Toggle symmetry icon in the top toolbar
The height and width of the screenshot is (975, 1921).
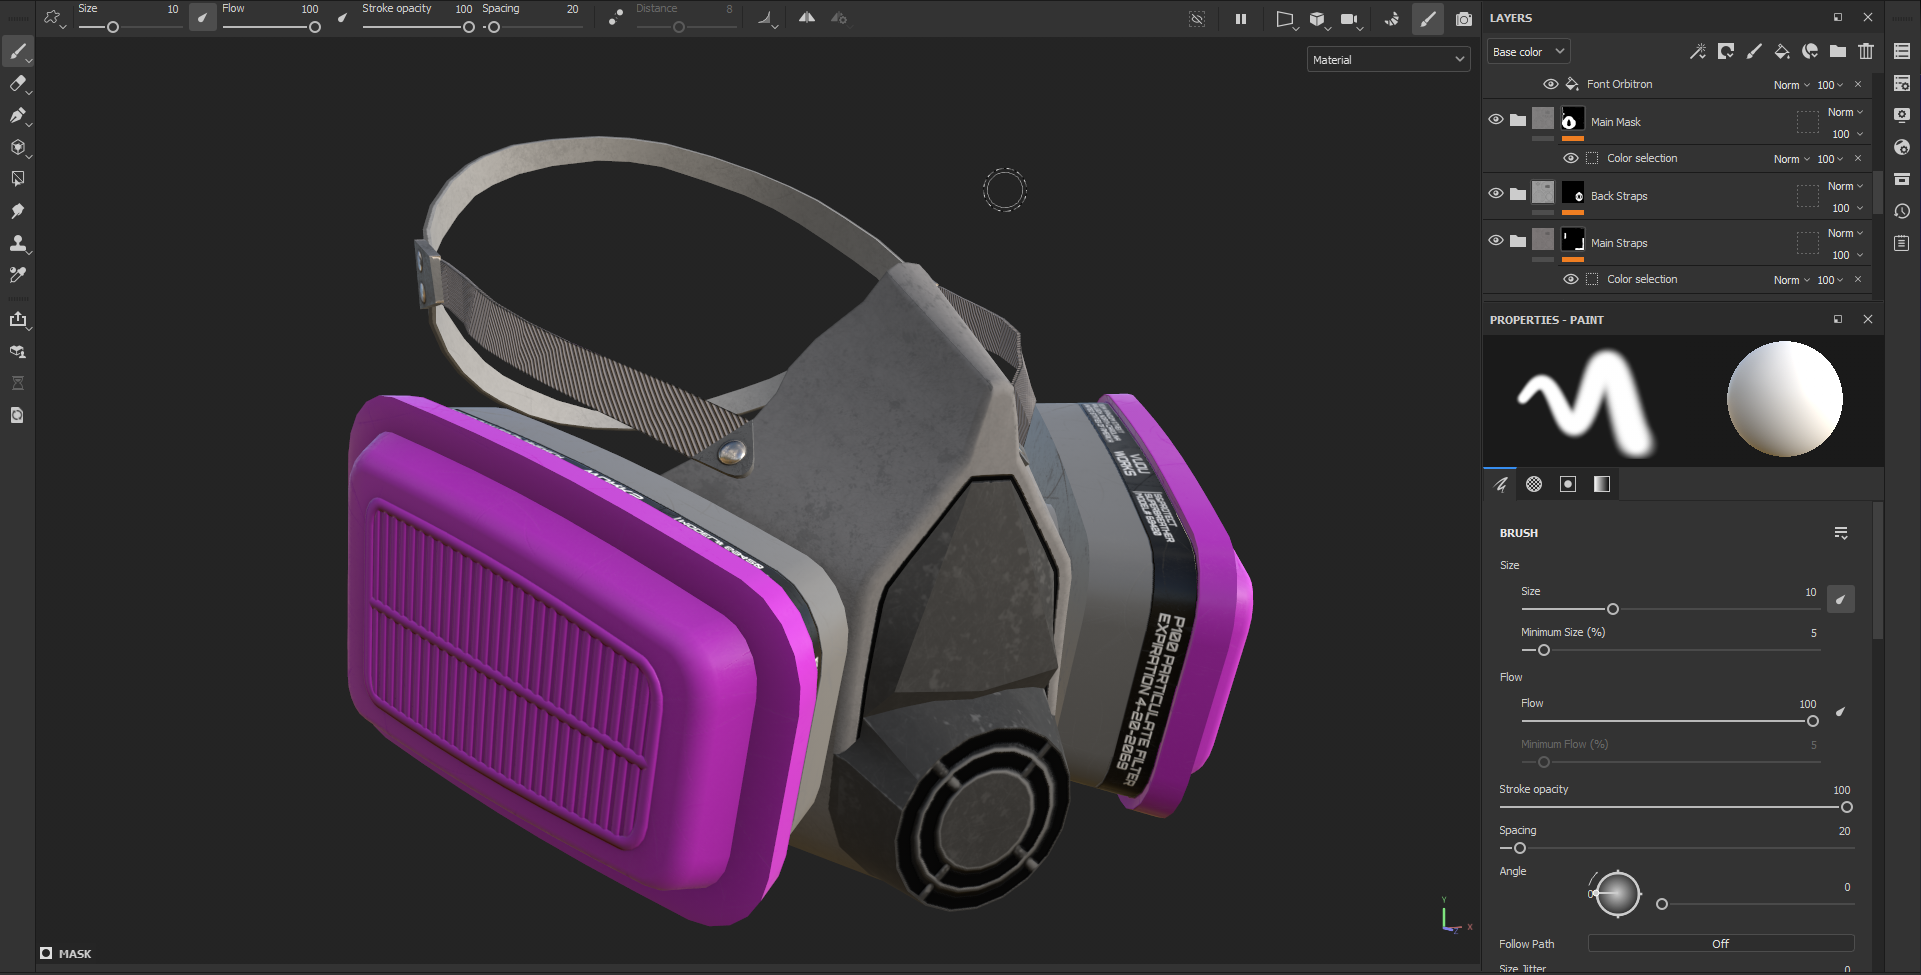click(x=806, y=18)
